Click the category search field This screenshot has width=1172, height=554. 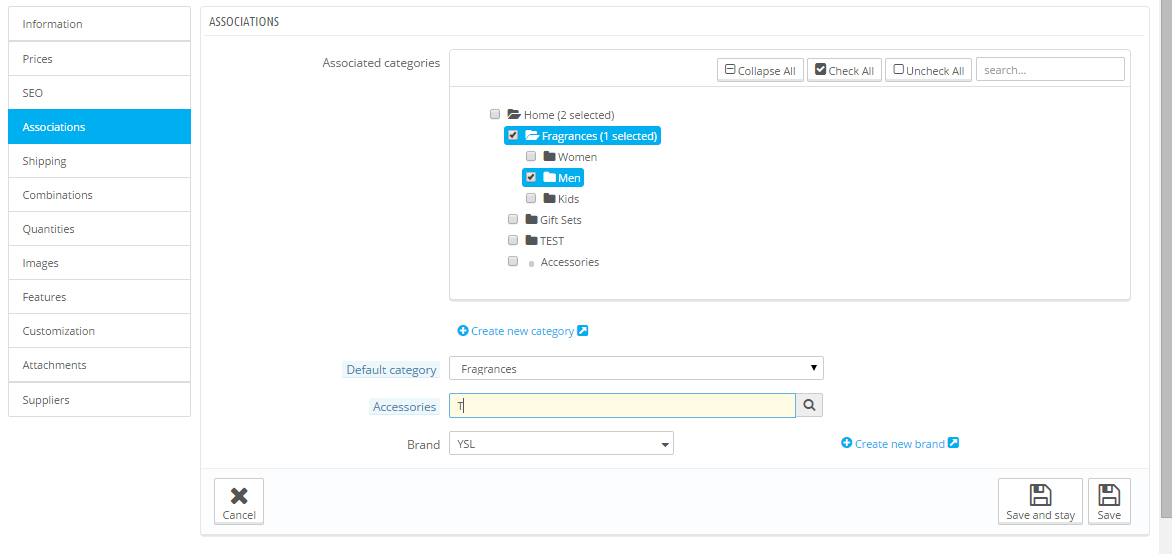point(1050,70)
